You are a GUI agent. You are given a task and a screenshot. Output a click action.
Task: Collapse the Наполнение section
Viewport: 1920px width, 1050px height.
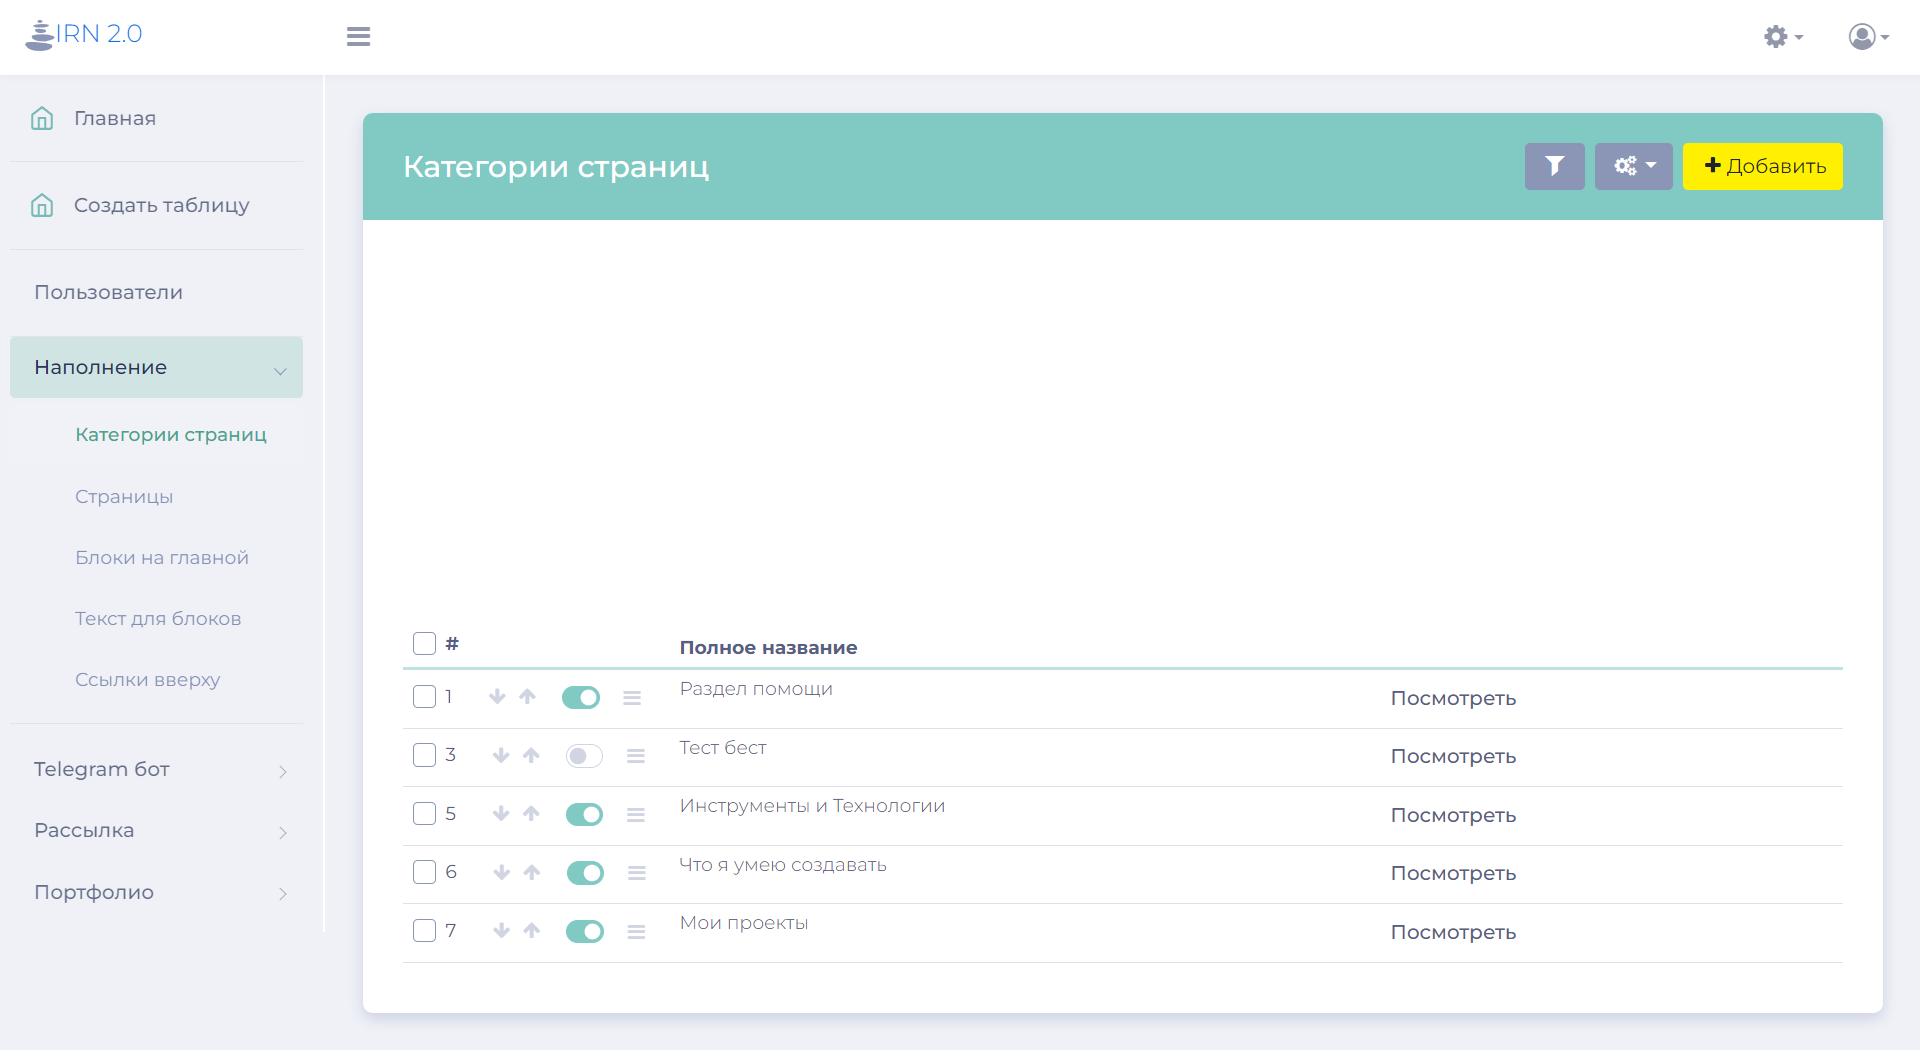156,367
